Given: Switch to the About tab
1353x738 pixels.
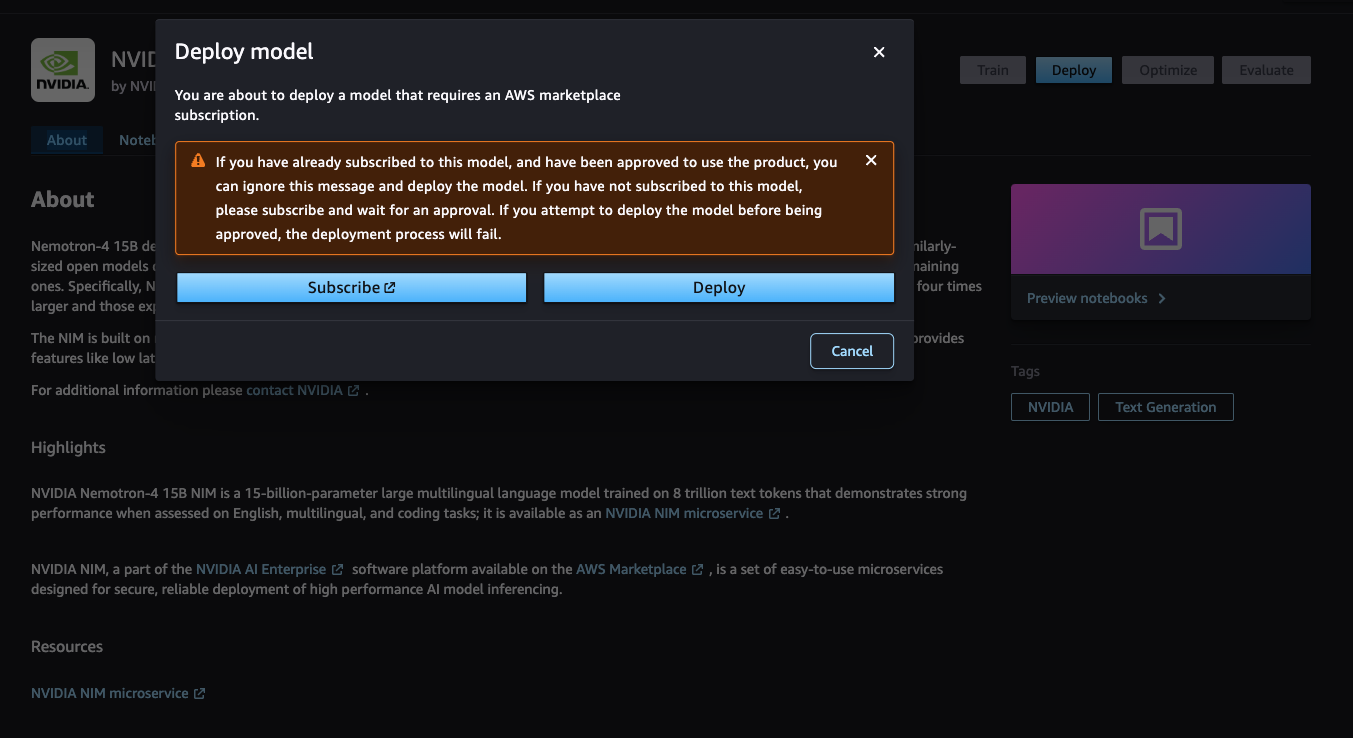Looking at the screenshot, I should pos(67,140).
